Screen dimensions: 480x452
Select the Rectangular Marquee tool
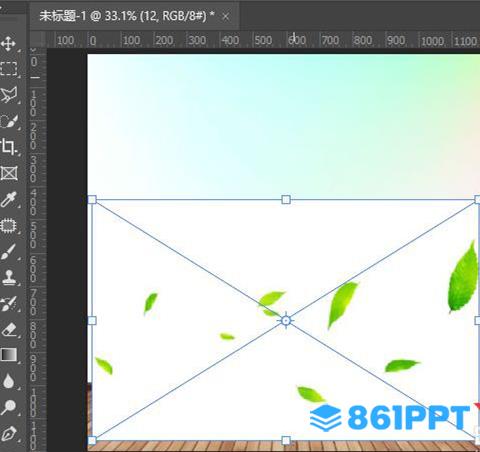(x=9, y=69)
